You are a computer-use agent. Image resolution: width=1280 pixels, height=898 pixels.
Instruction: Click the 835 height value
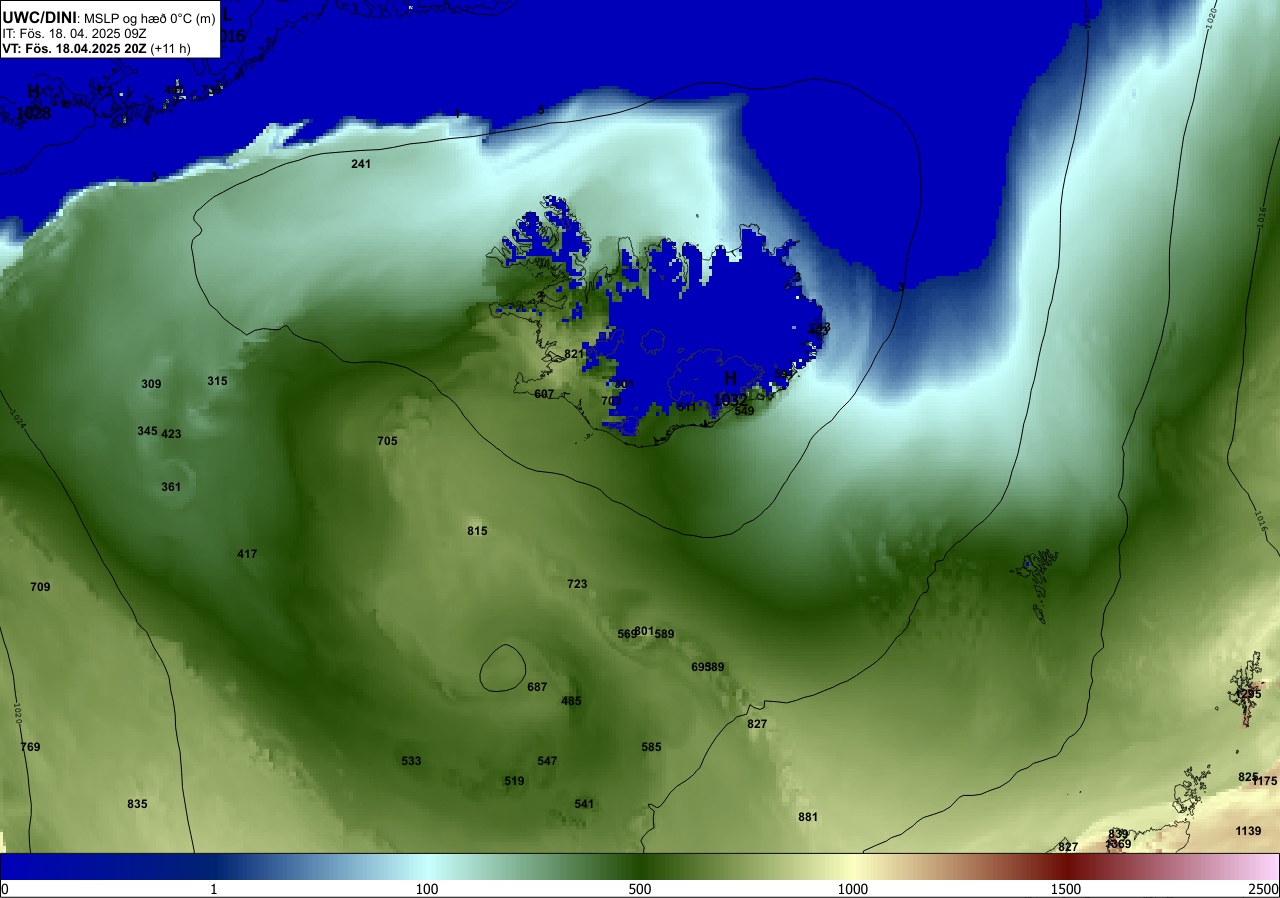(137, 804)
